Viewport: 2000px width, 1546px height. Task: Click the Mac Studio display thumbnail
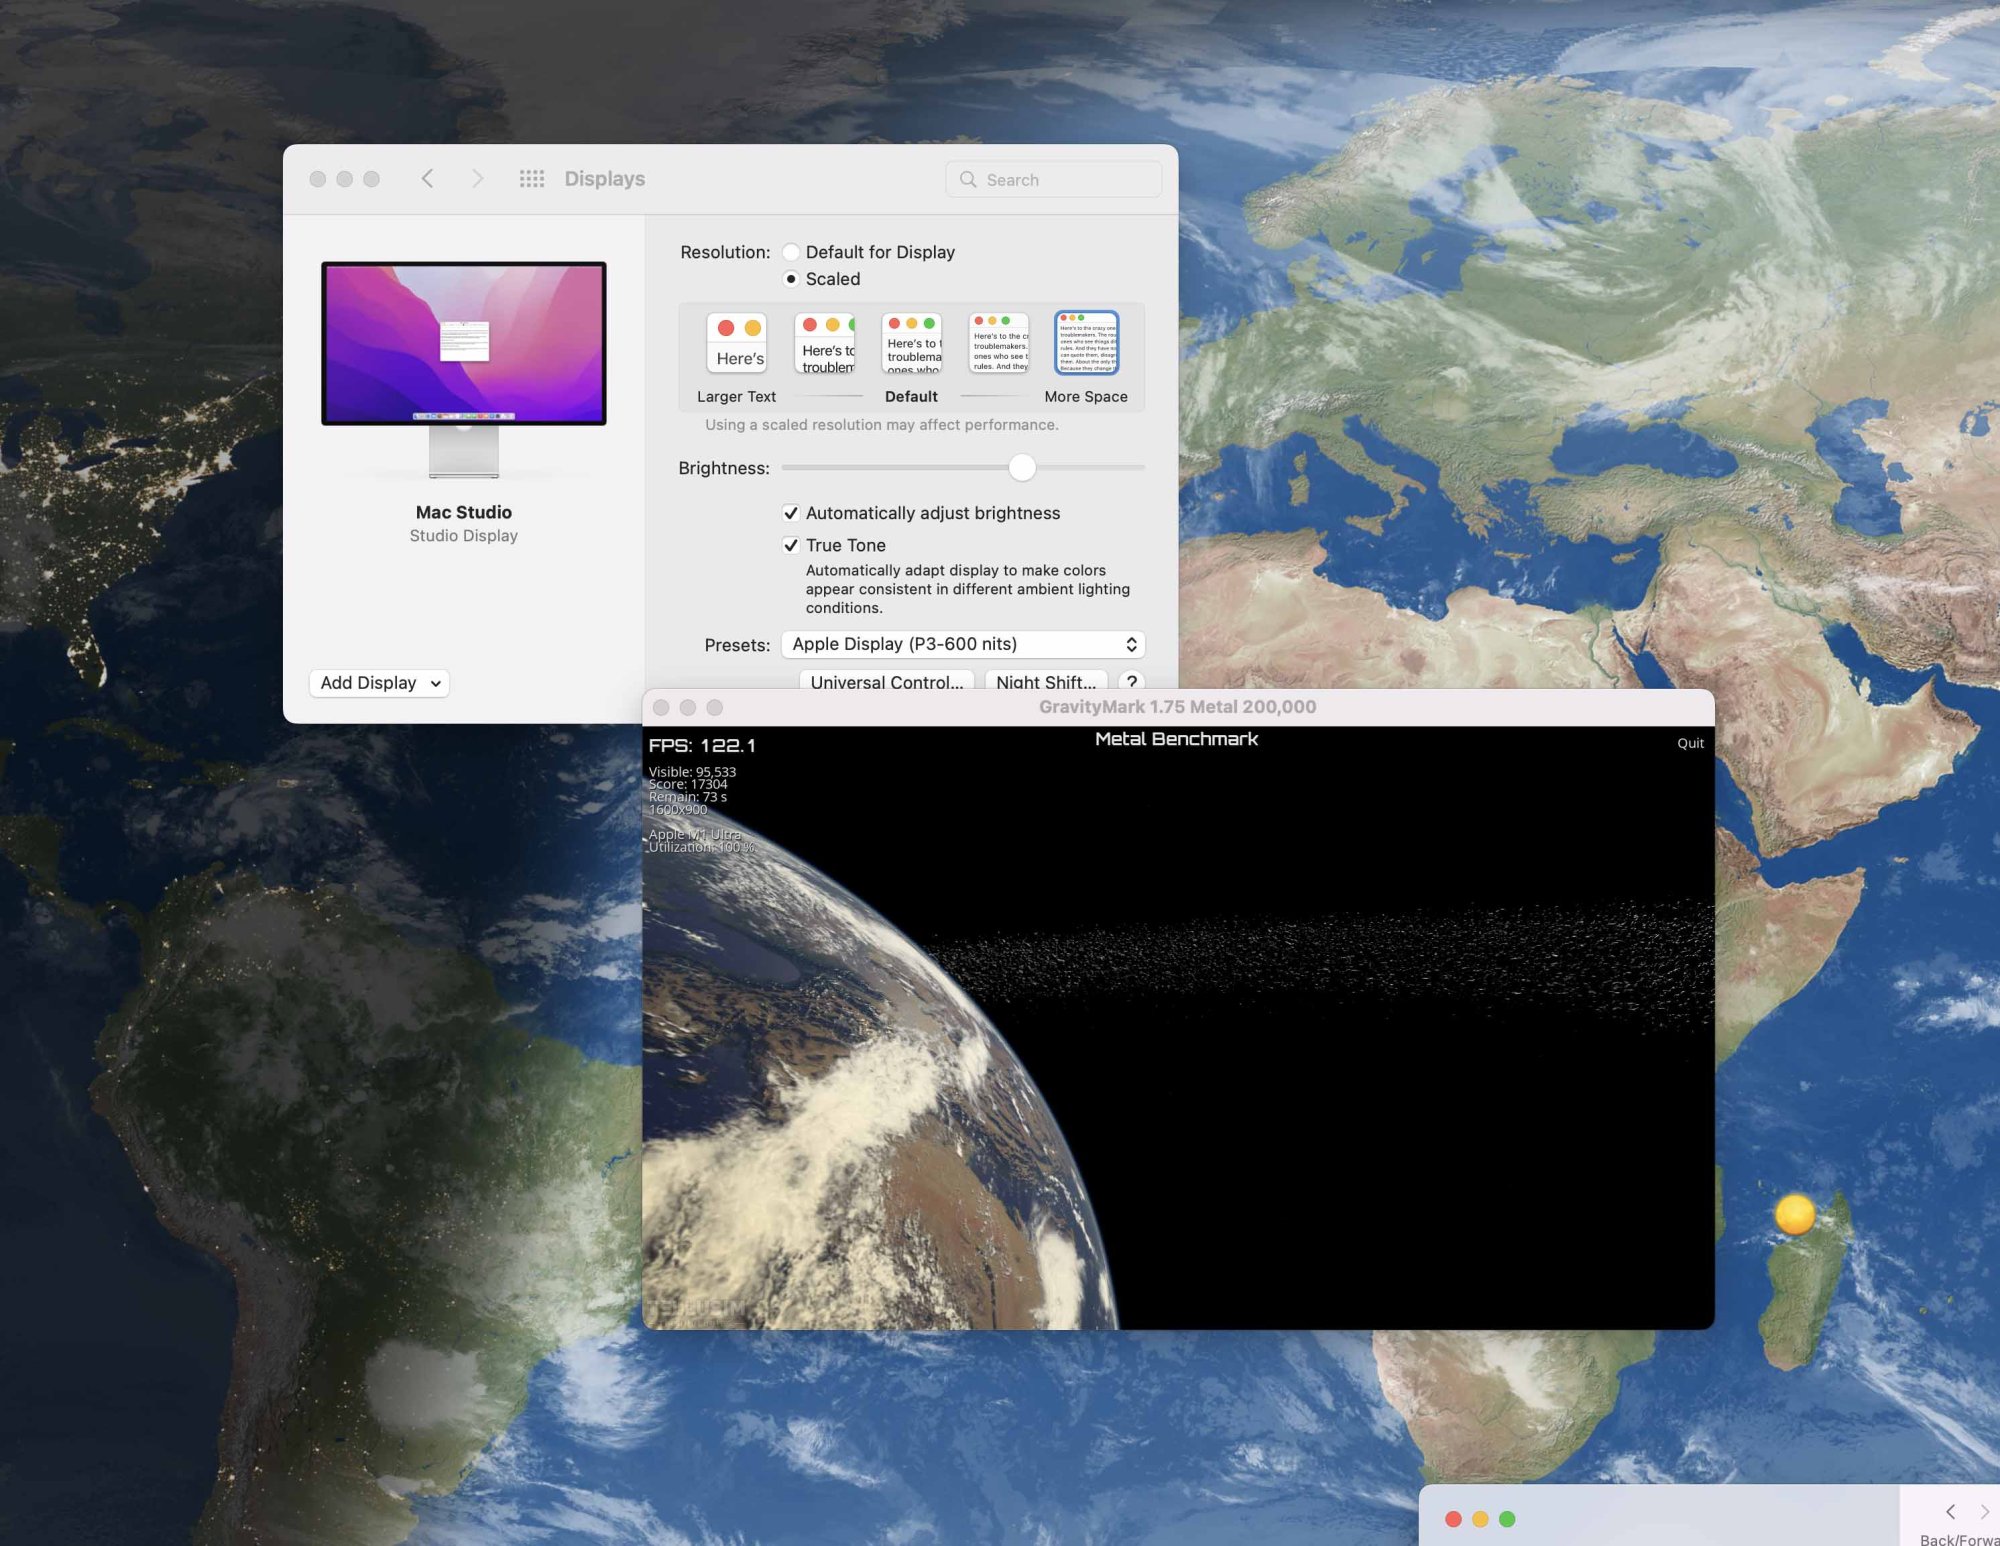coord(463,344)
